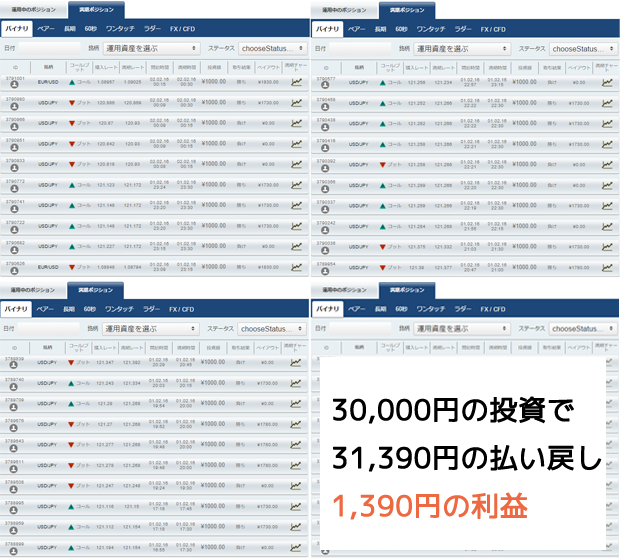The image size is (620, 560).
Task: Click user icon under ID 3788959
Action: [13, 530]
